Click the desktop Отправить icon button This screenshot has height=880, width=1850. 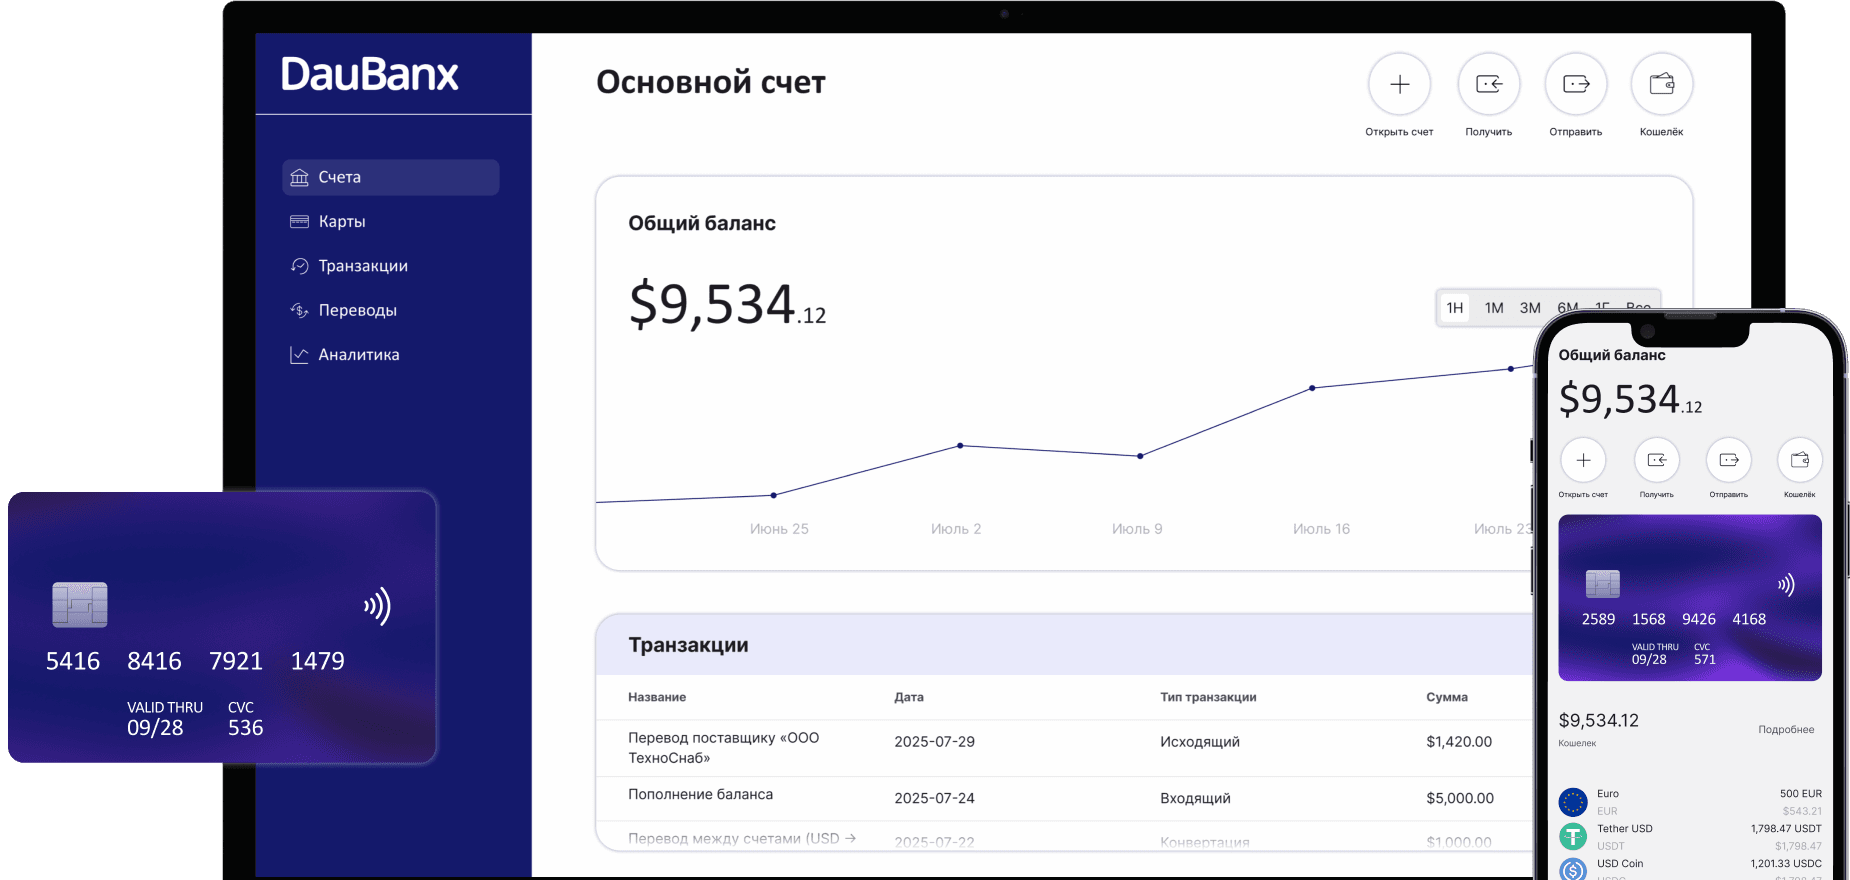1576,84
